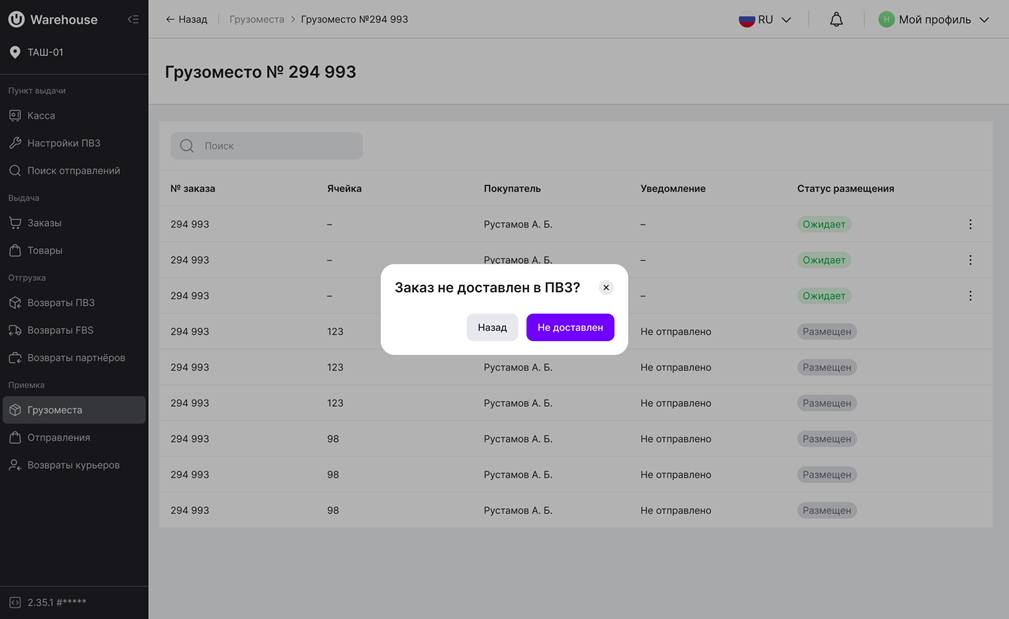Click the Warehouse logo icon
This screenshot has height=619, width=1009.
point(16,19)
